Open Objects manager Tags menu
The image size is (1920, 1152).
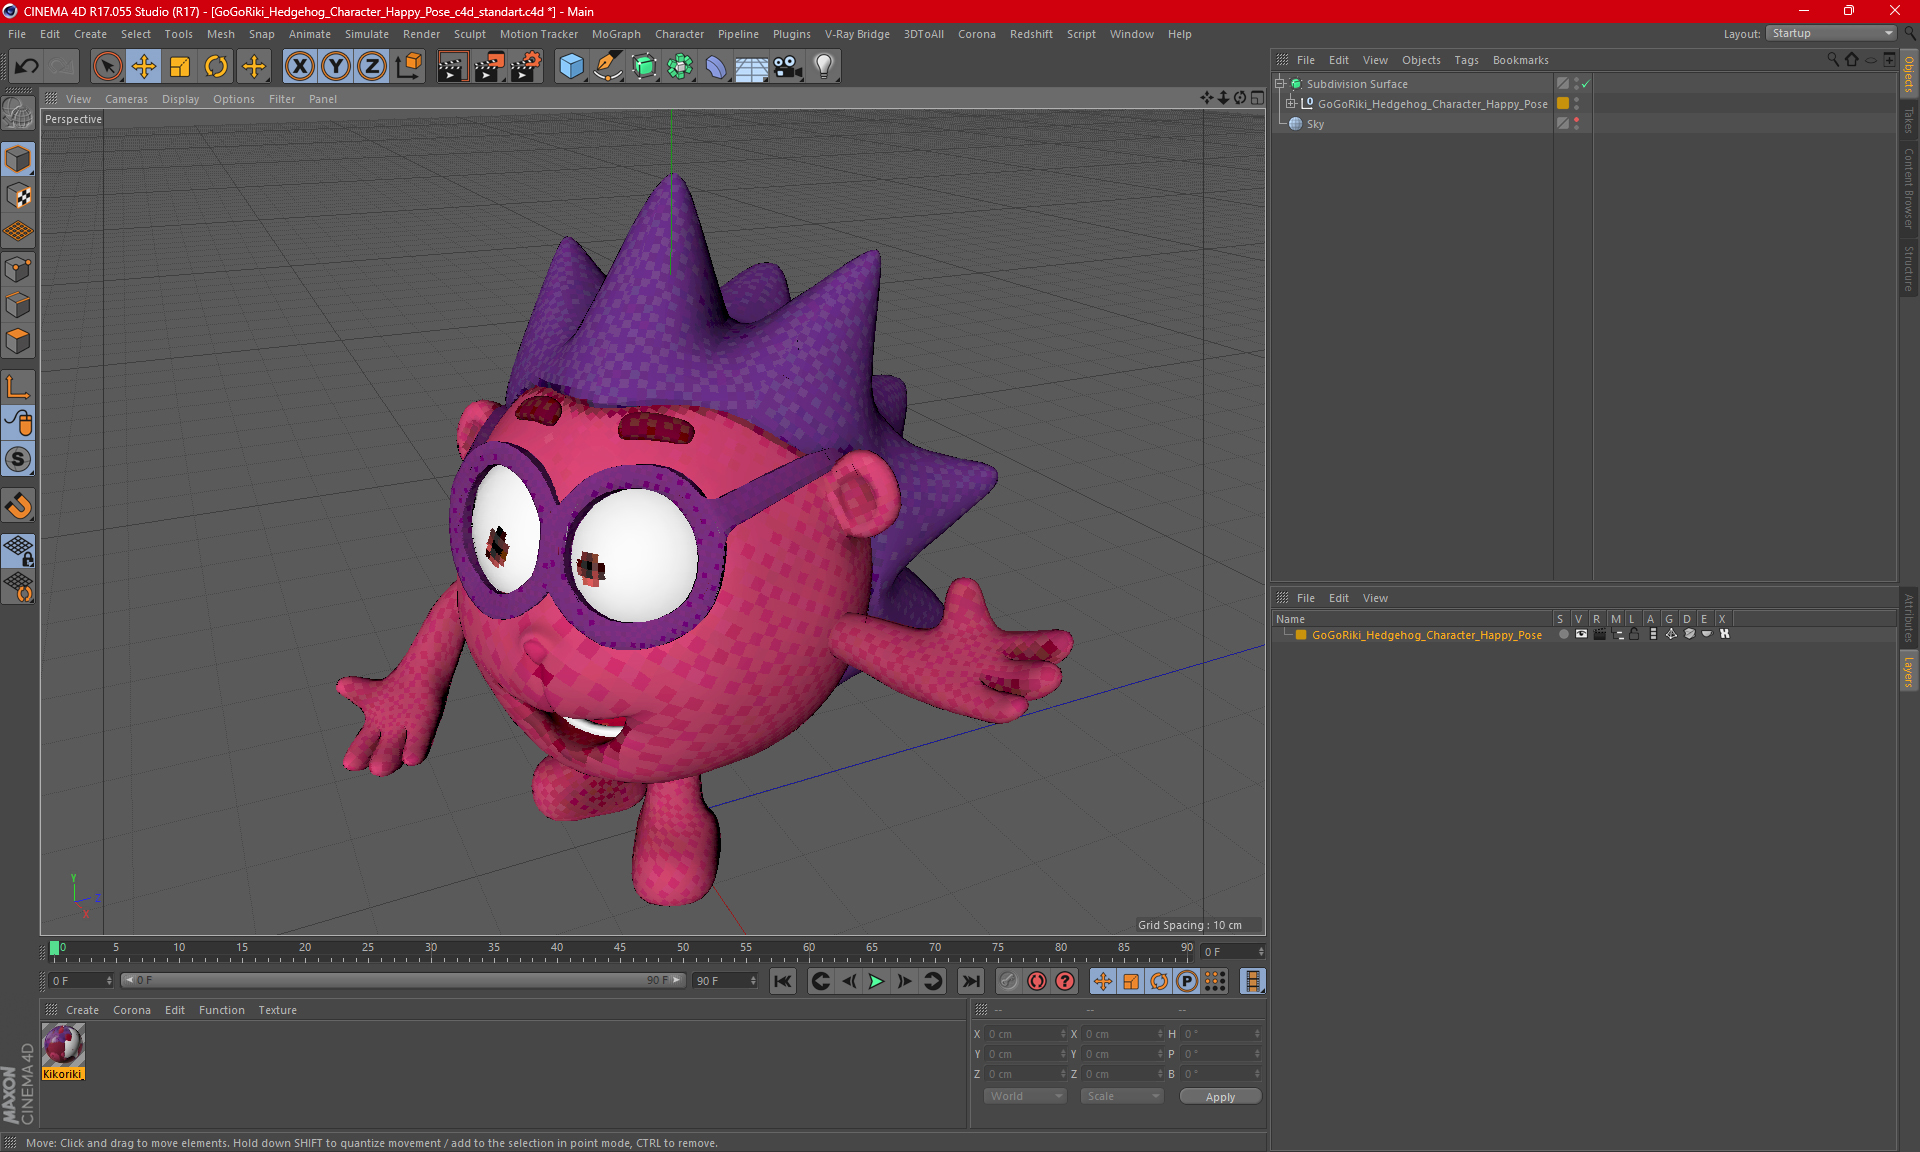[x=1466, y=60]
